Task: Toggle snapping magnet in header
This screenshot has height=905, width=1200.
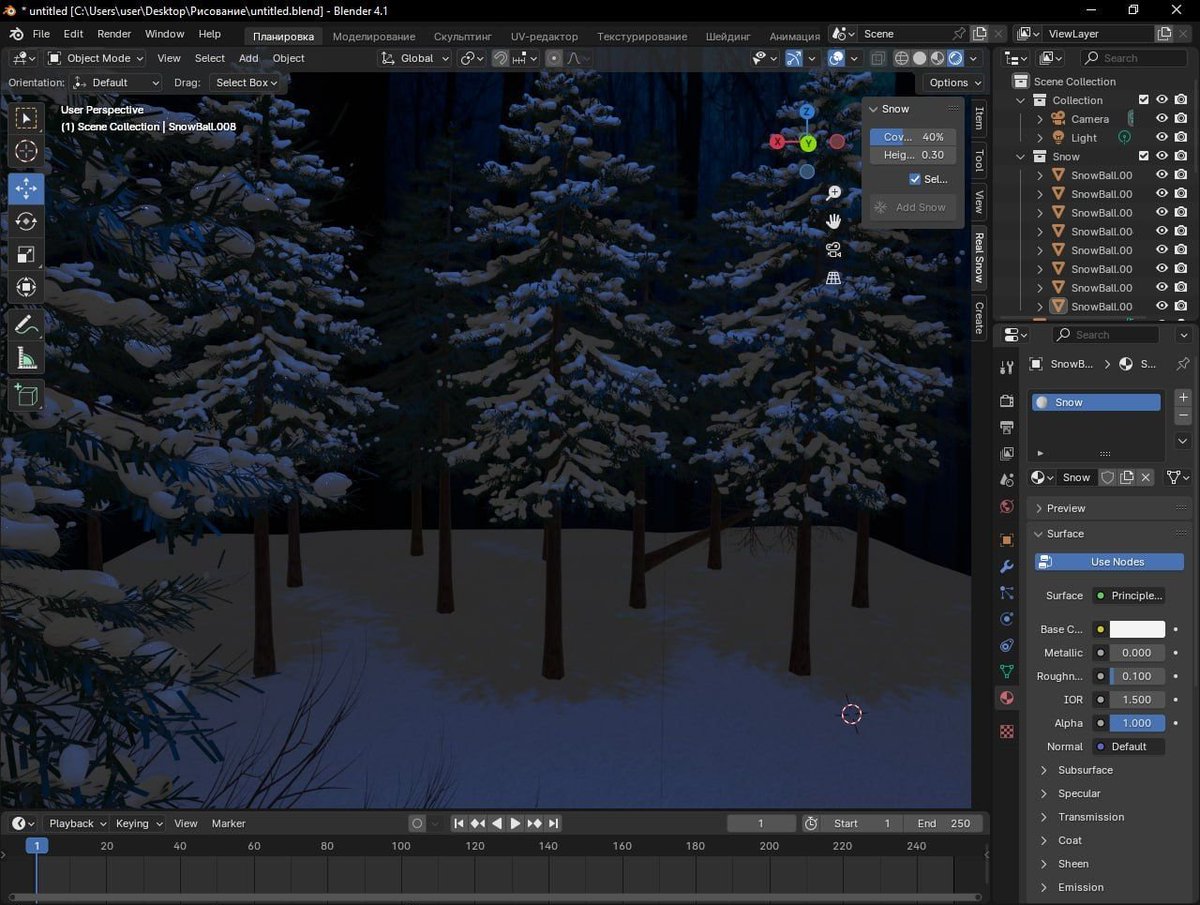Action: 501,58
